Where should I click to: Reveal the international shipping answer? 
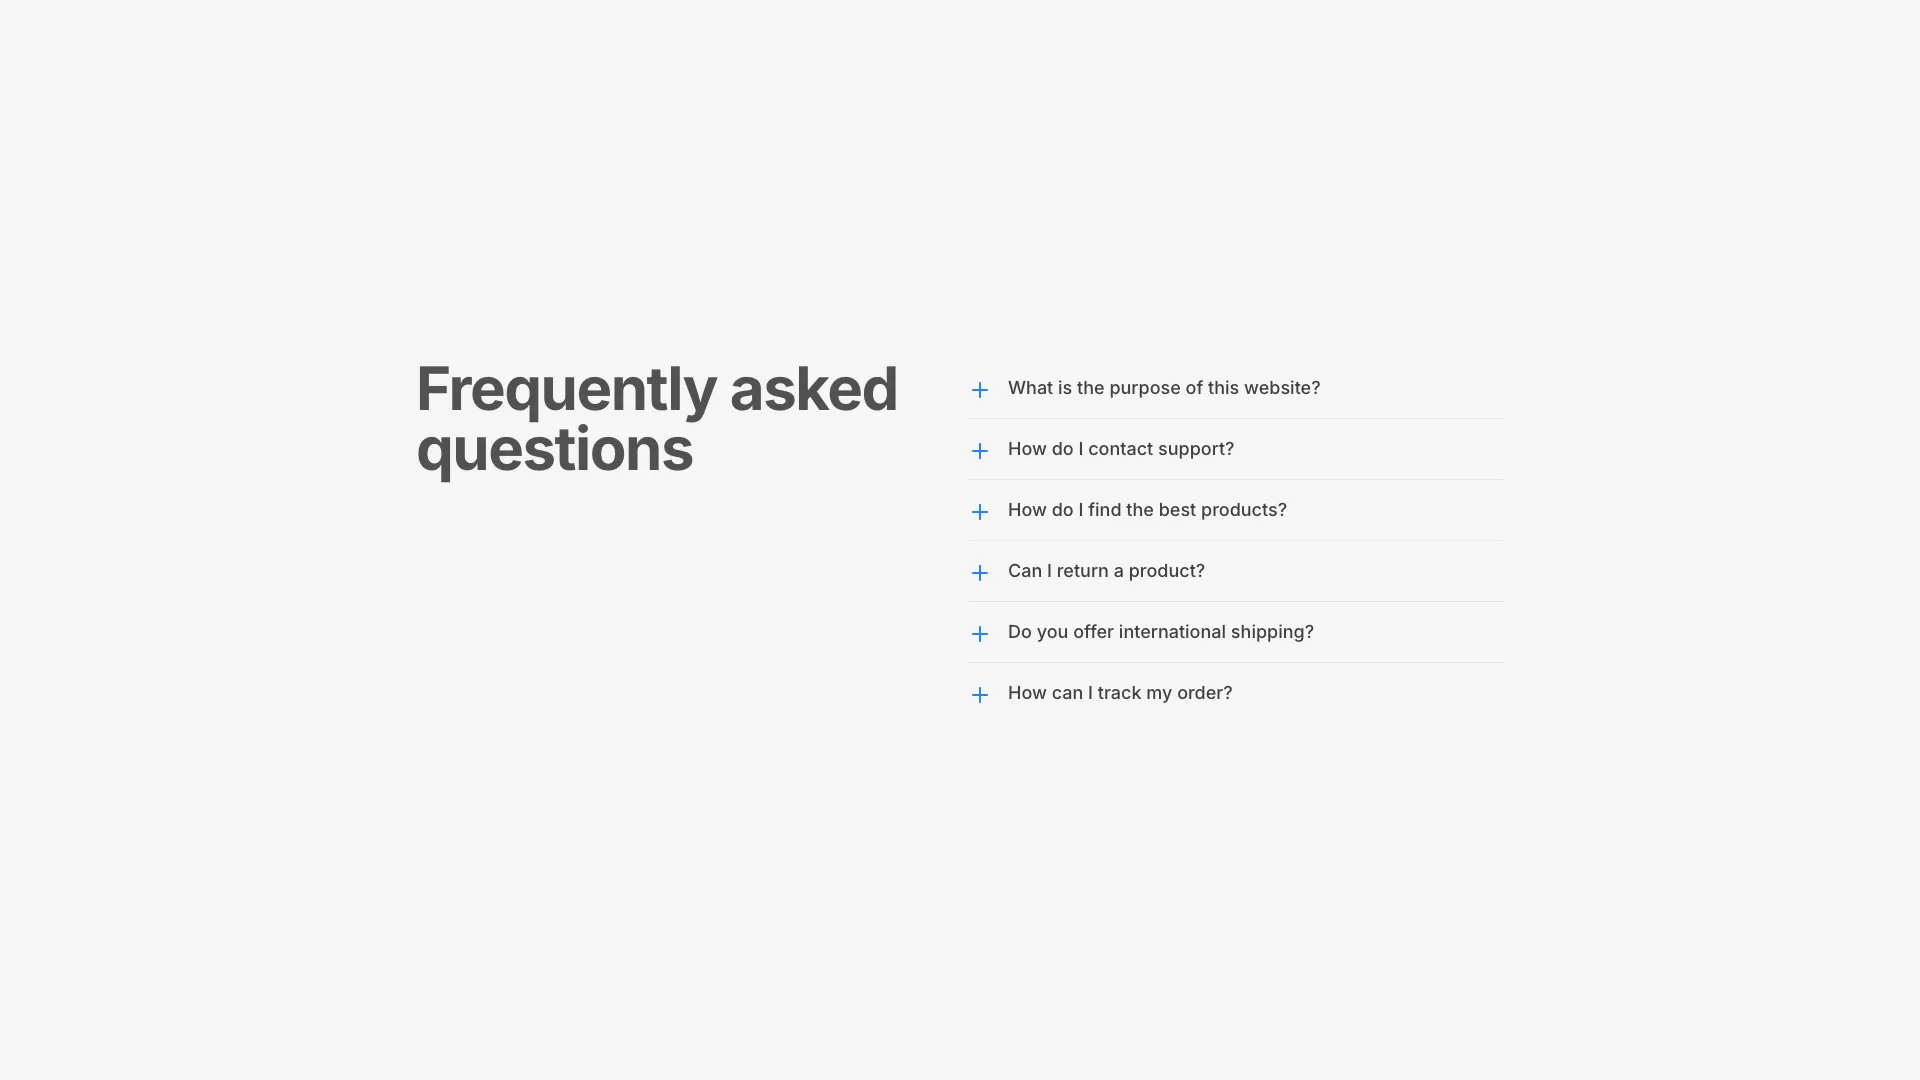coord(1160,632)
